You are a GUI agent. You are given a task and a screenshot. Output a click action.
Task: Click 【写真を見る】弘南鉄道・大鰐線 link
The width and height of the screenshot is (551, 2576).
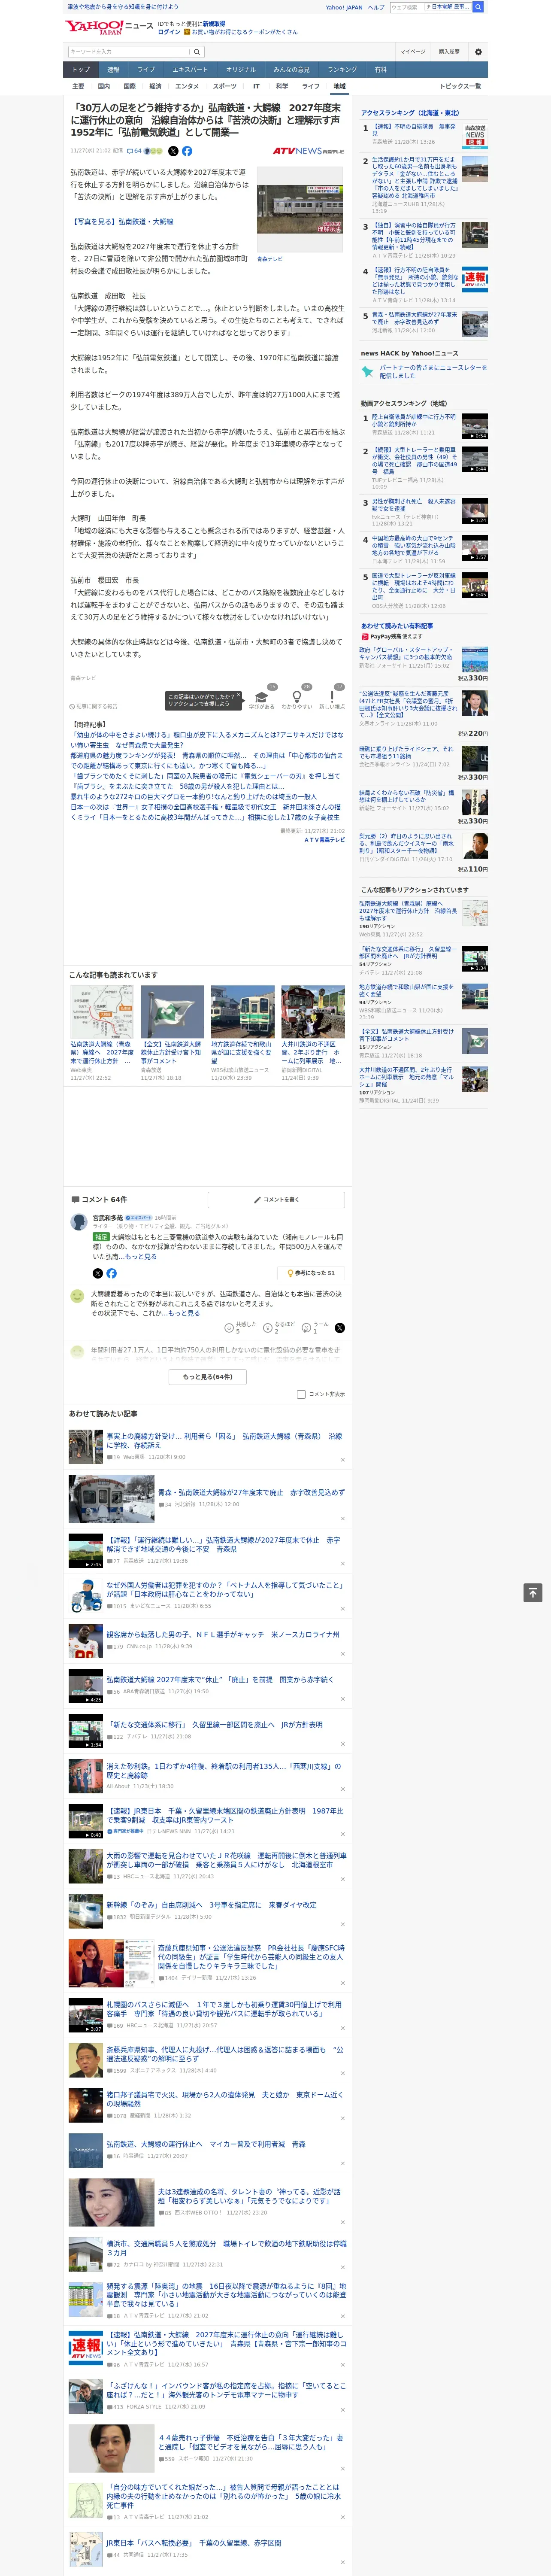pyautogui.click(x=121, y=222)
